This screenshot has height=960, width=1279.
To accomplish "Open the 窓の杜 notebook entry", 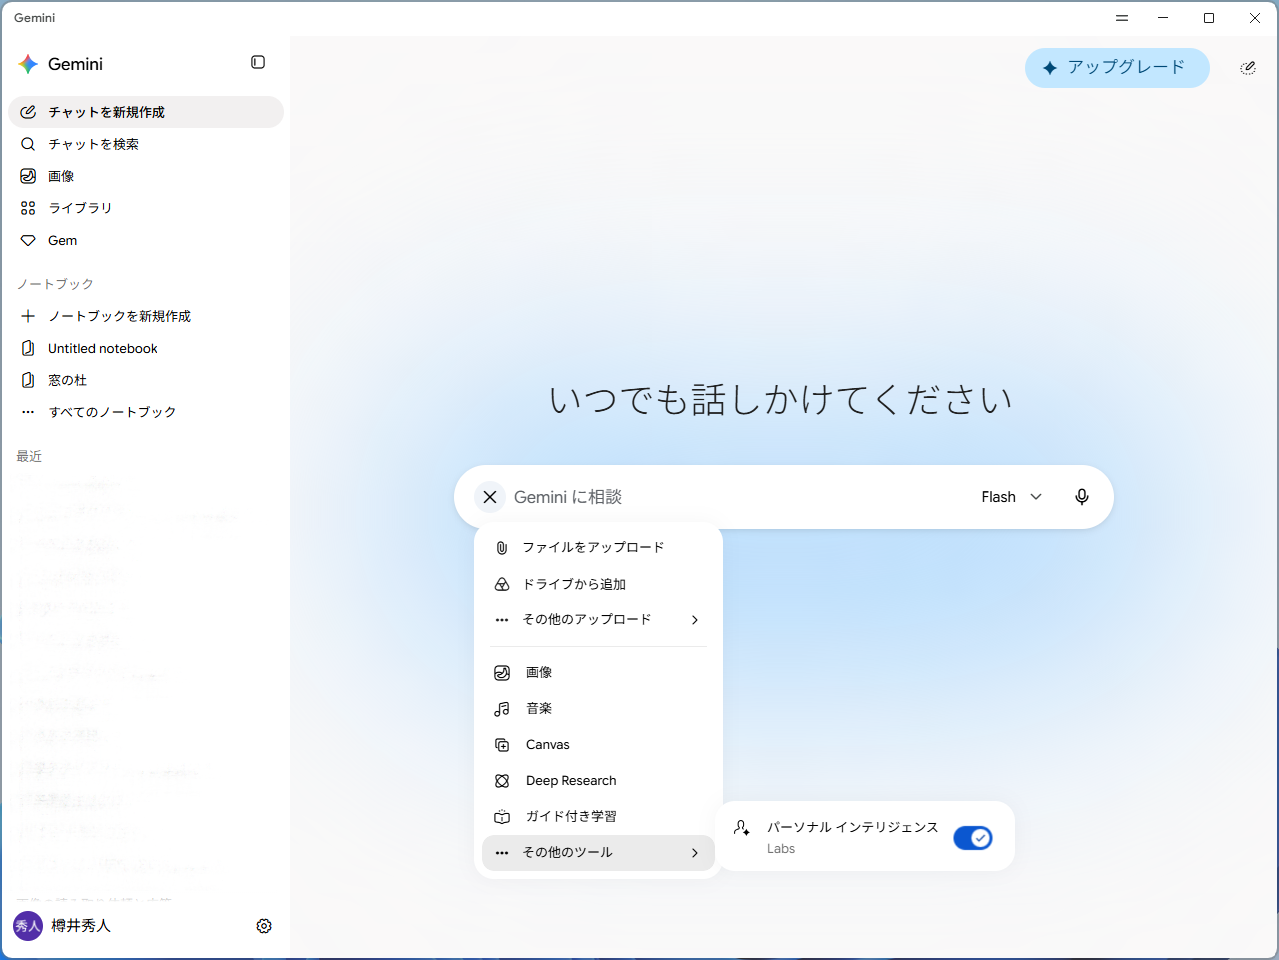I will (x=146, y=380).
